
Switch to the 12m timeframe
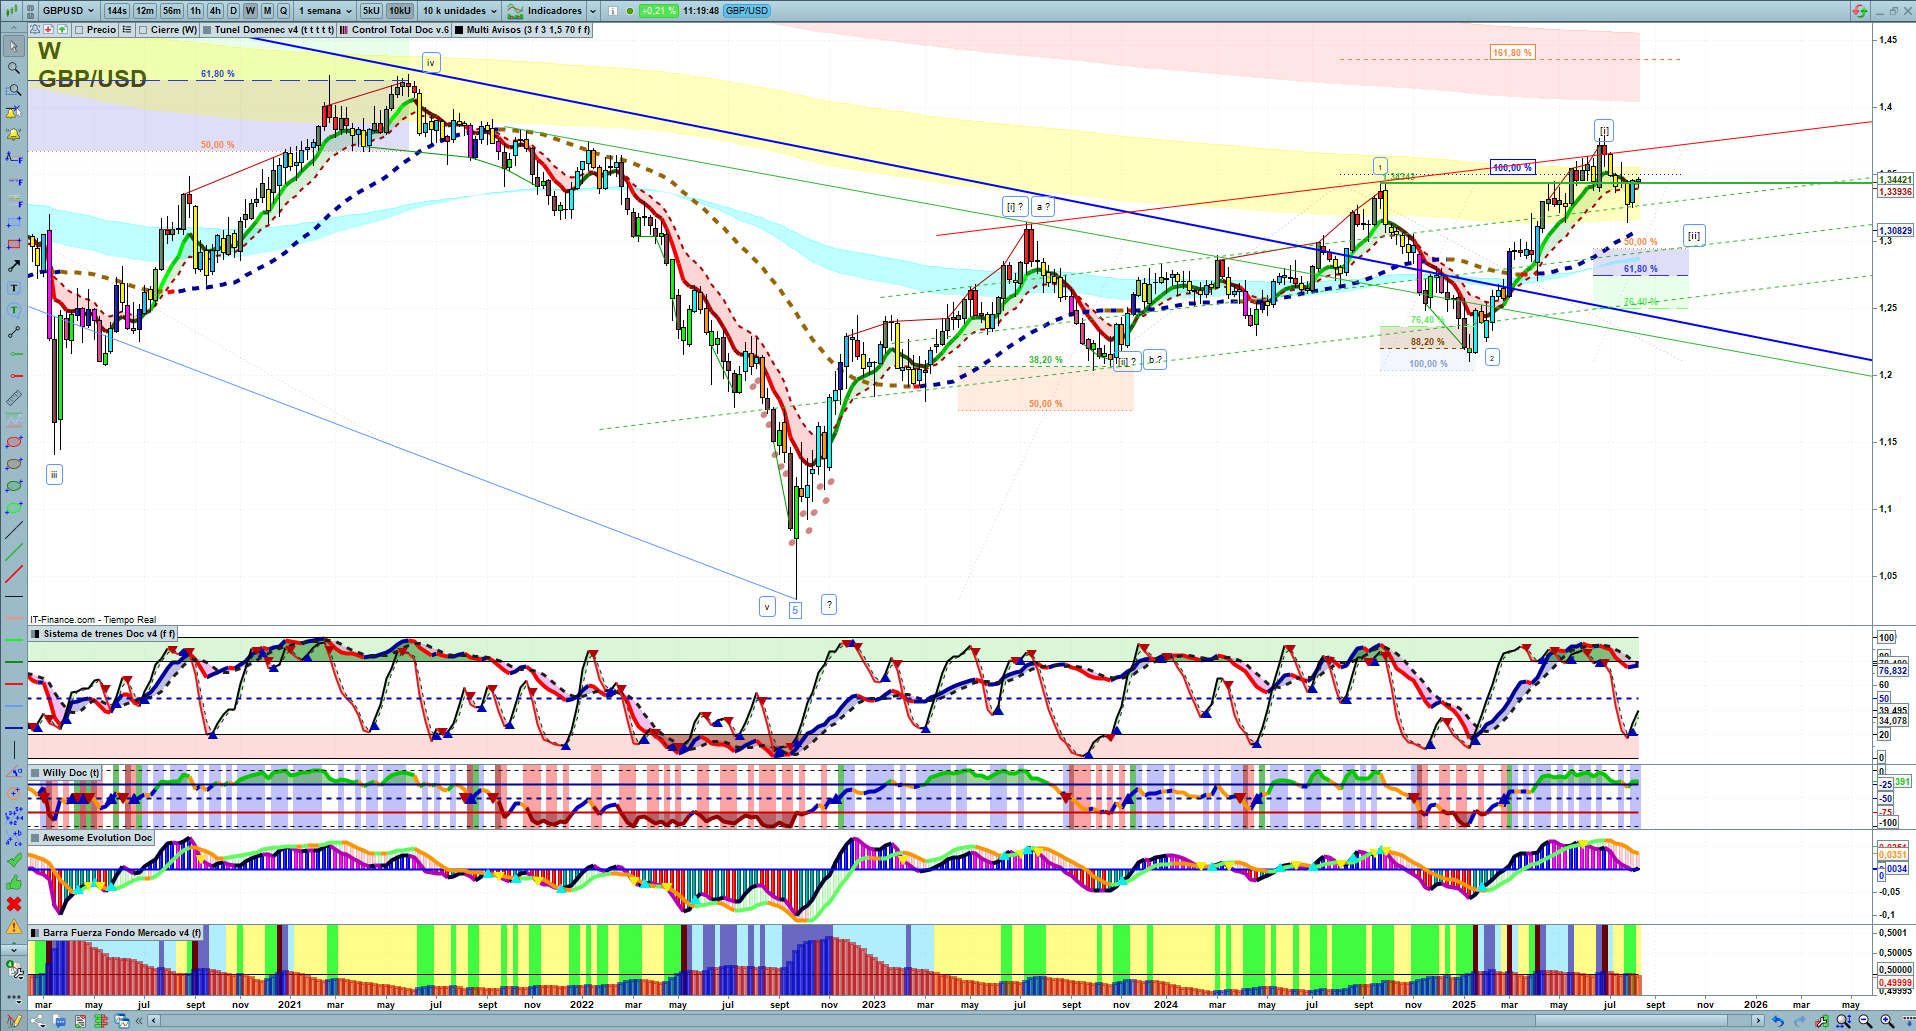click(x=145, y=11)
